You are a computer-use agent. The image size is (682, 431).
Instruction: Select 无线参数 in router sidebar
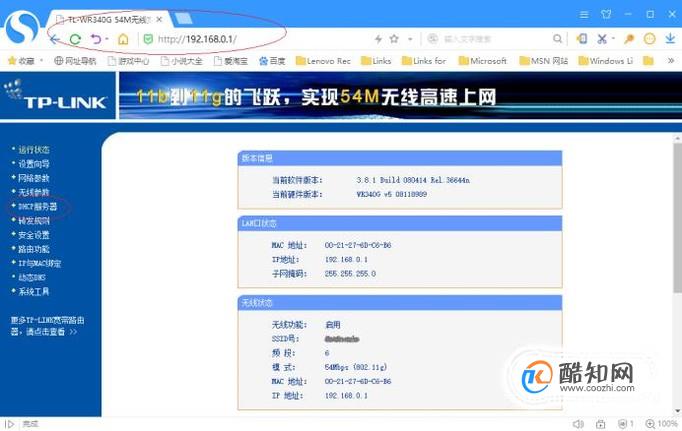[x=33, y=192]
